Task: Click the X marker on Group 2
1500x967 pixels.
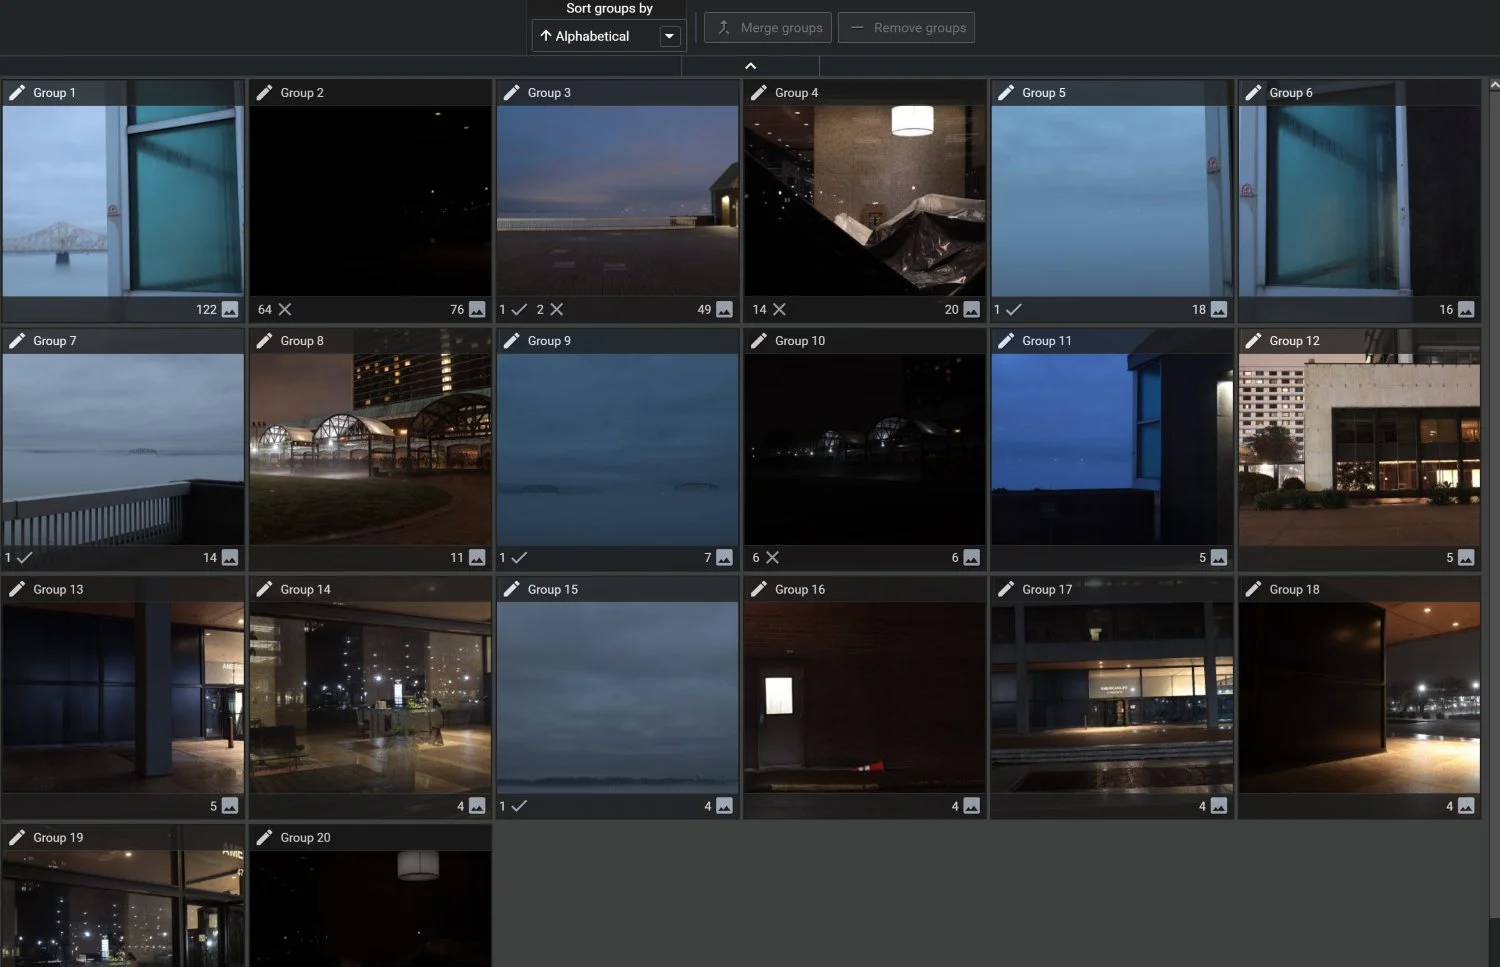Action: [x=286, y=309]
